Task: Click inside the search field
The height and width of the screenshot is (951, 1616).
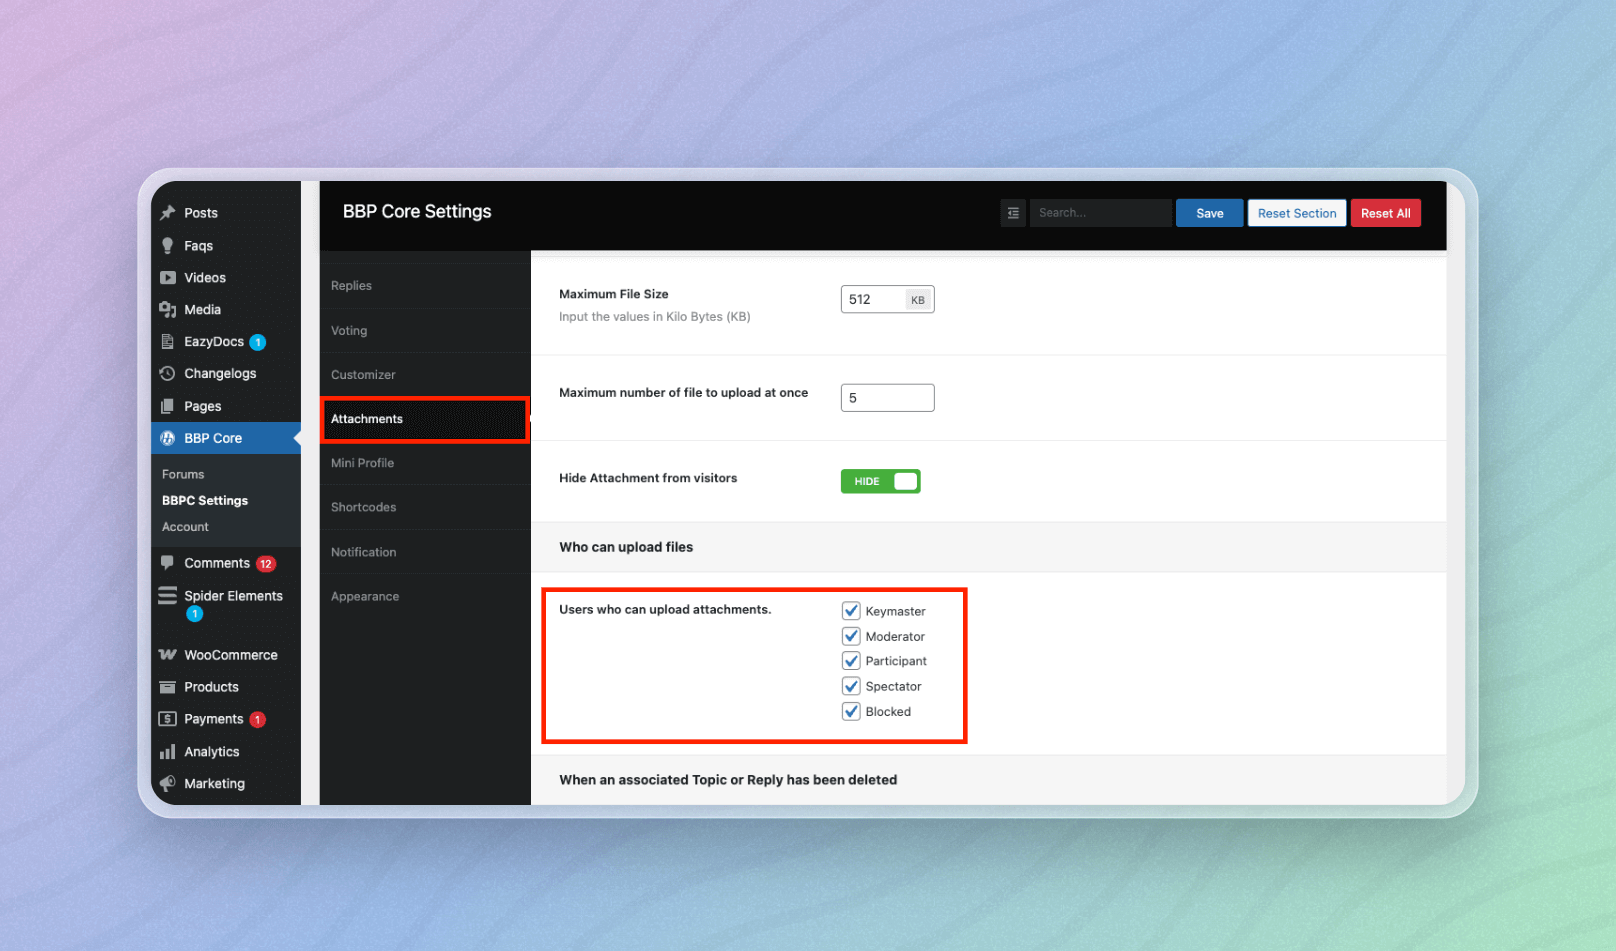Action: tap(1100, 212)
